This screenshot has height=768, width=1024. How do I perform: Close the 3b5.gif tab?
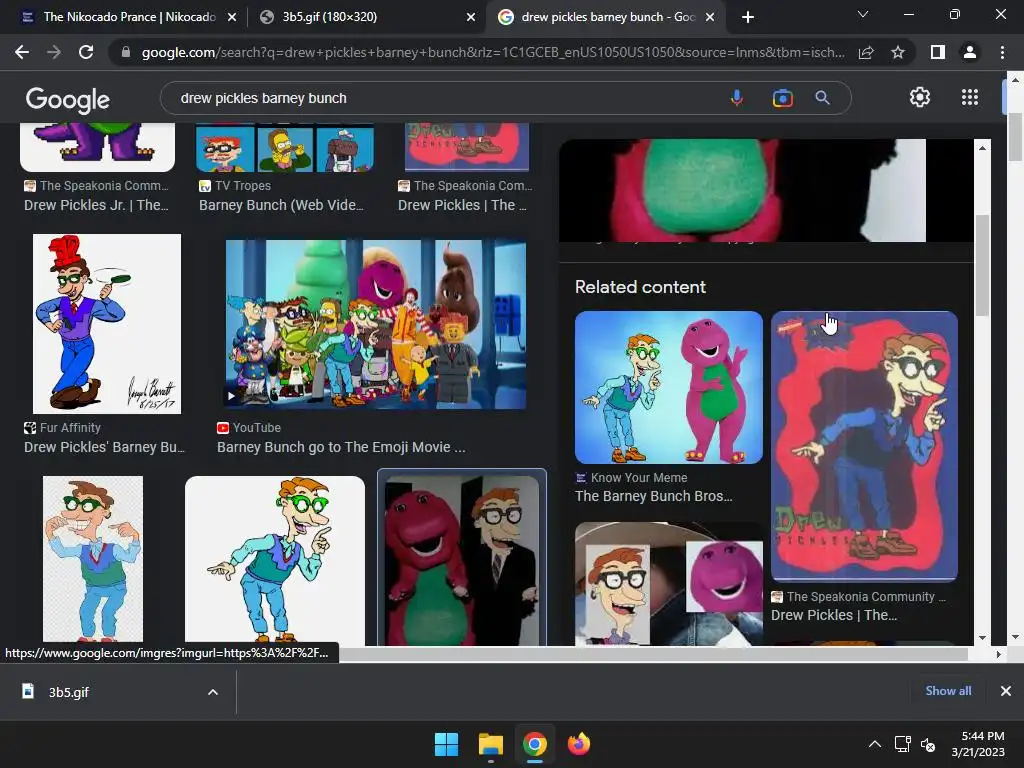click(471, 17)
